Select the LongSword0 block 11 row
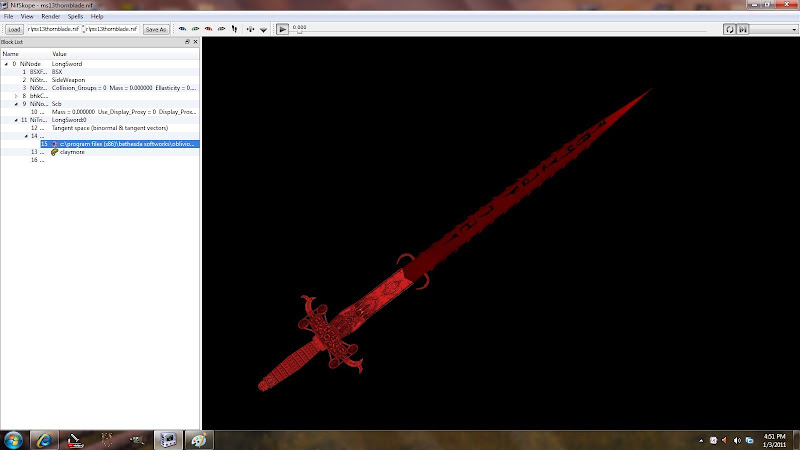 point(100,120)
